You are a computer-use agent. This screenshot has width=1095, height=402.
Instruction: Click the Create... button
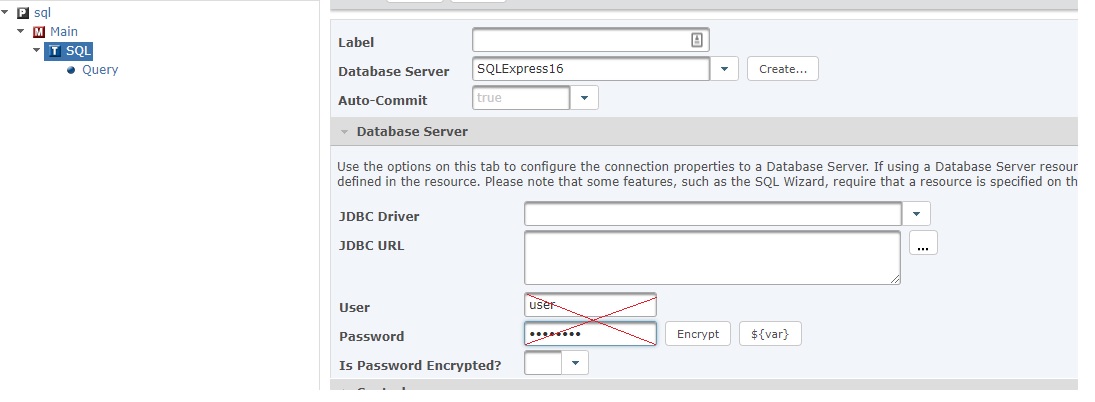(782, 69)
